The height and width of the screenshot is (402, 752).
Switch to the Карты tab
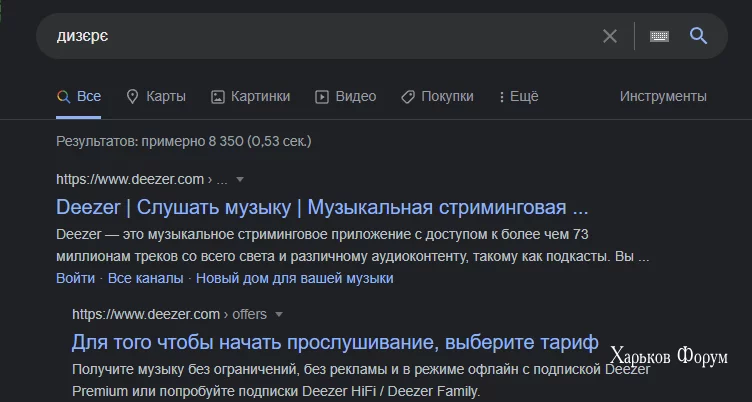(x=156, y=96)
